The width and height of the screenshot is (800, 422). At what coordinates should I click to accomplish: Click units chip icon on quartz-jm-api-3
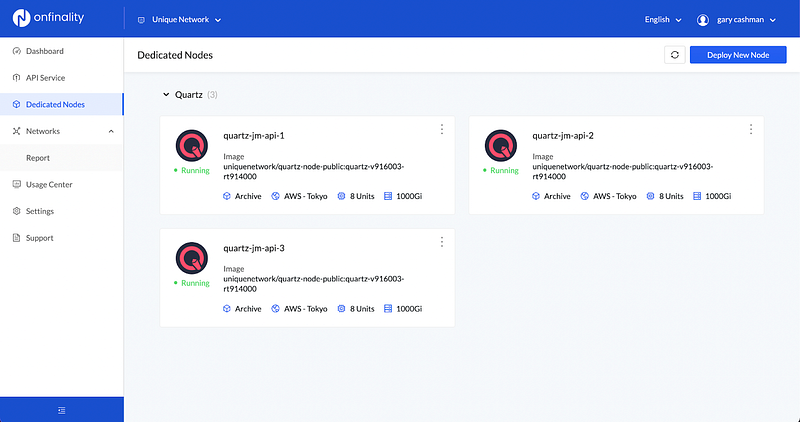tap(341, 309)
